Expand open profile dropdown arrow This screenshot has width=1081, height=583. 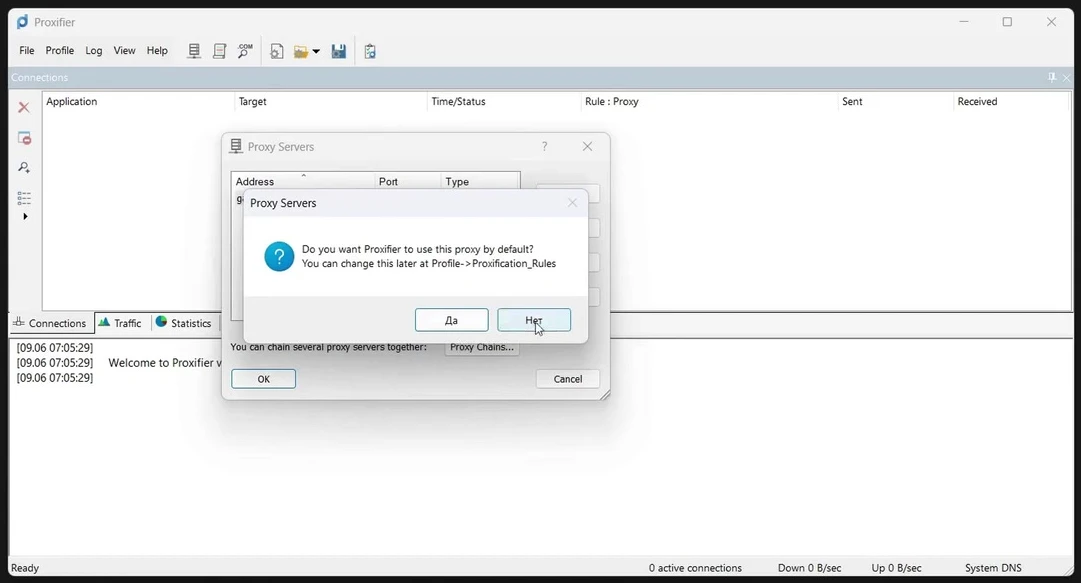pyautogui.click(x=316, y=52)
